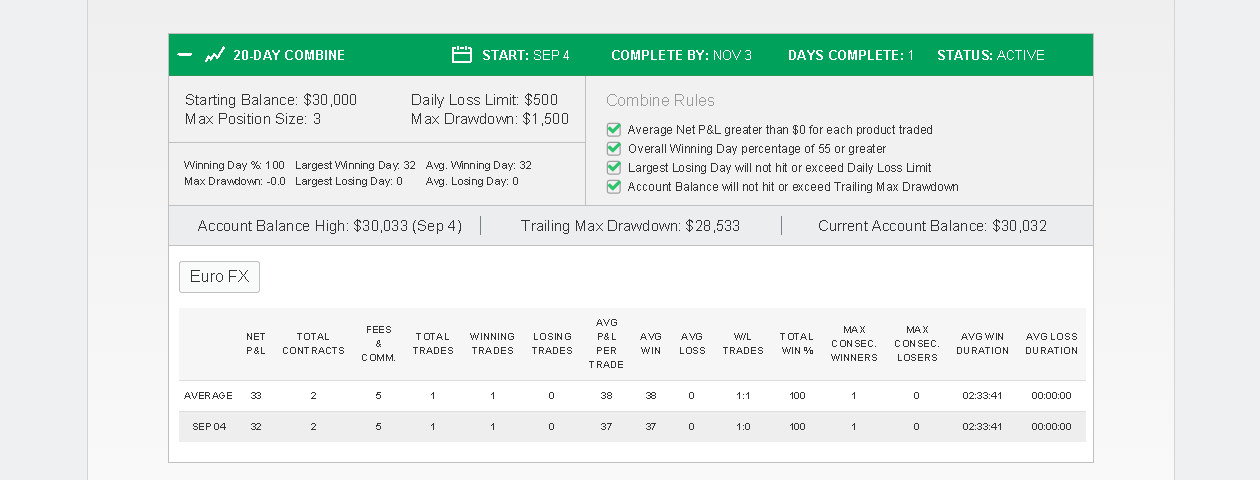Click the NET P&L column header
The image size is (1260, 480).
click(256, 344)
